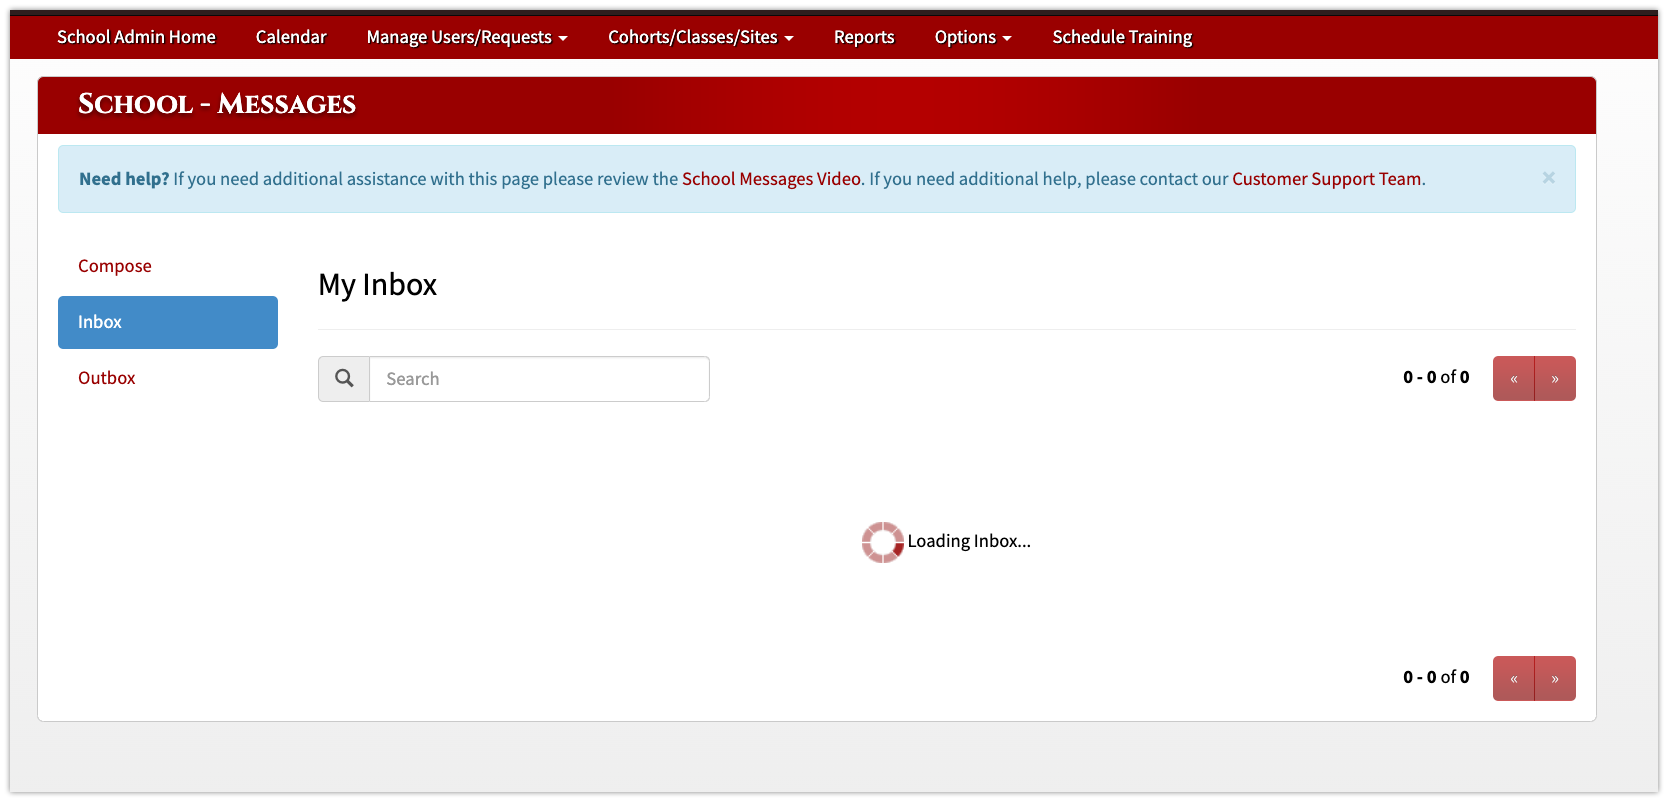Open the Cohorts/Classes/Sites dropdown menu

click(x=701, y=37)
